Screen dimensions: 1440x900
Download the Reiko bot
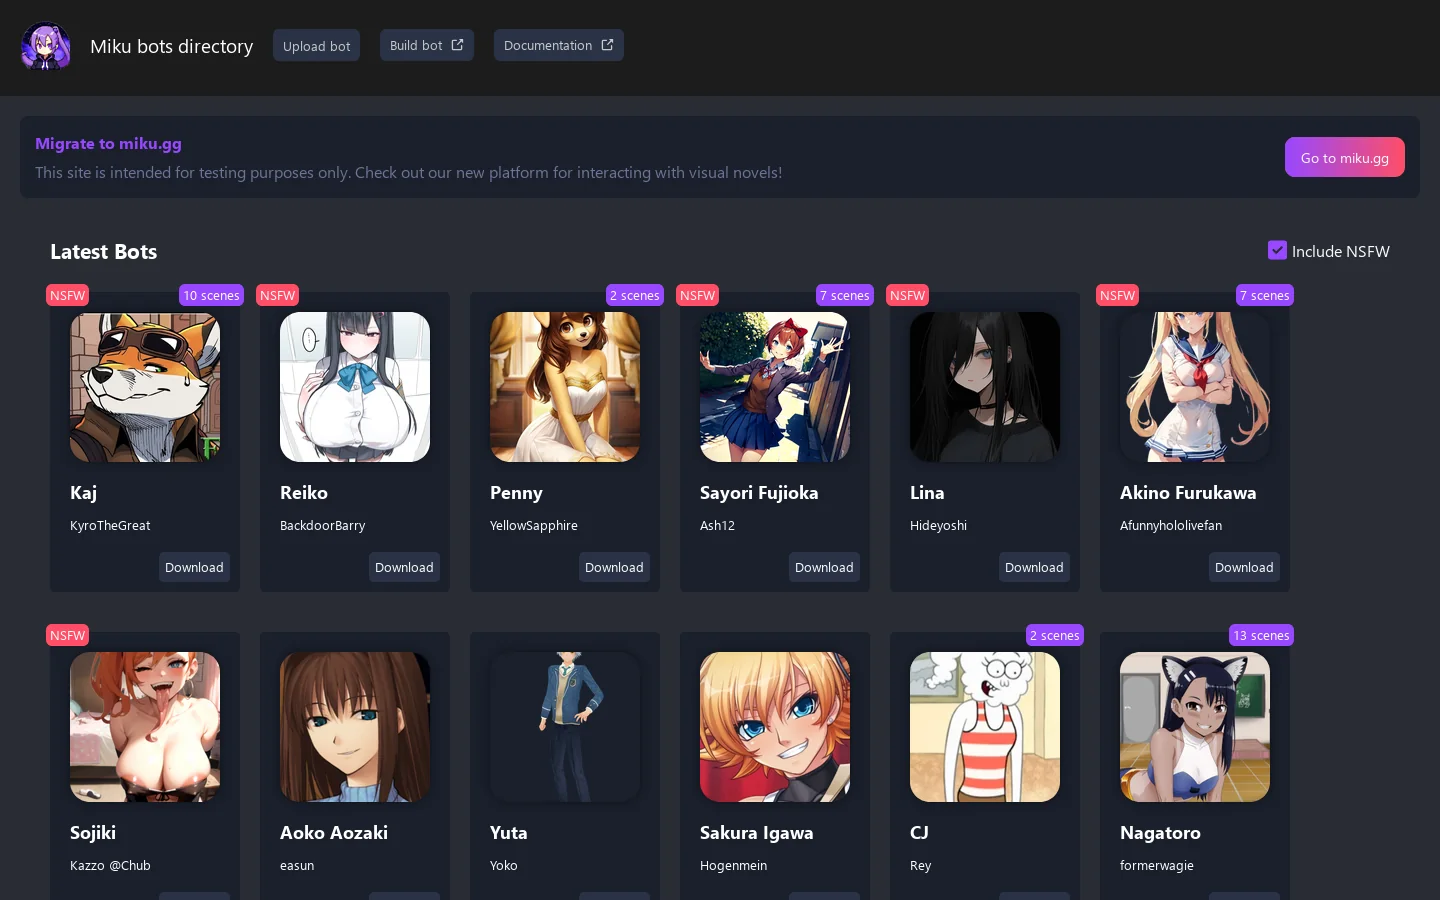[x=404, y=567]
